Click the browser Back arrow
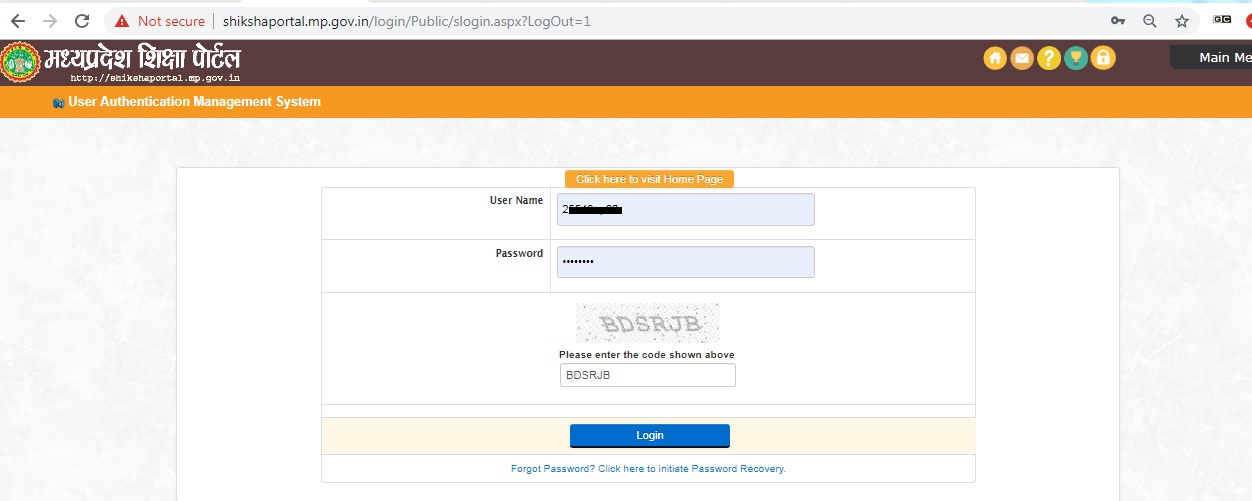The width and height of the screenshot is (1252, 501). coord(18,20)
